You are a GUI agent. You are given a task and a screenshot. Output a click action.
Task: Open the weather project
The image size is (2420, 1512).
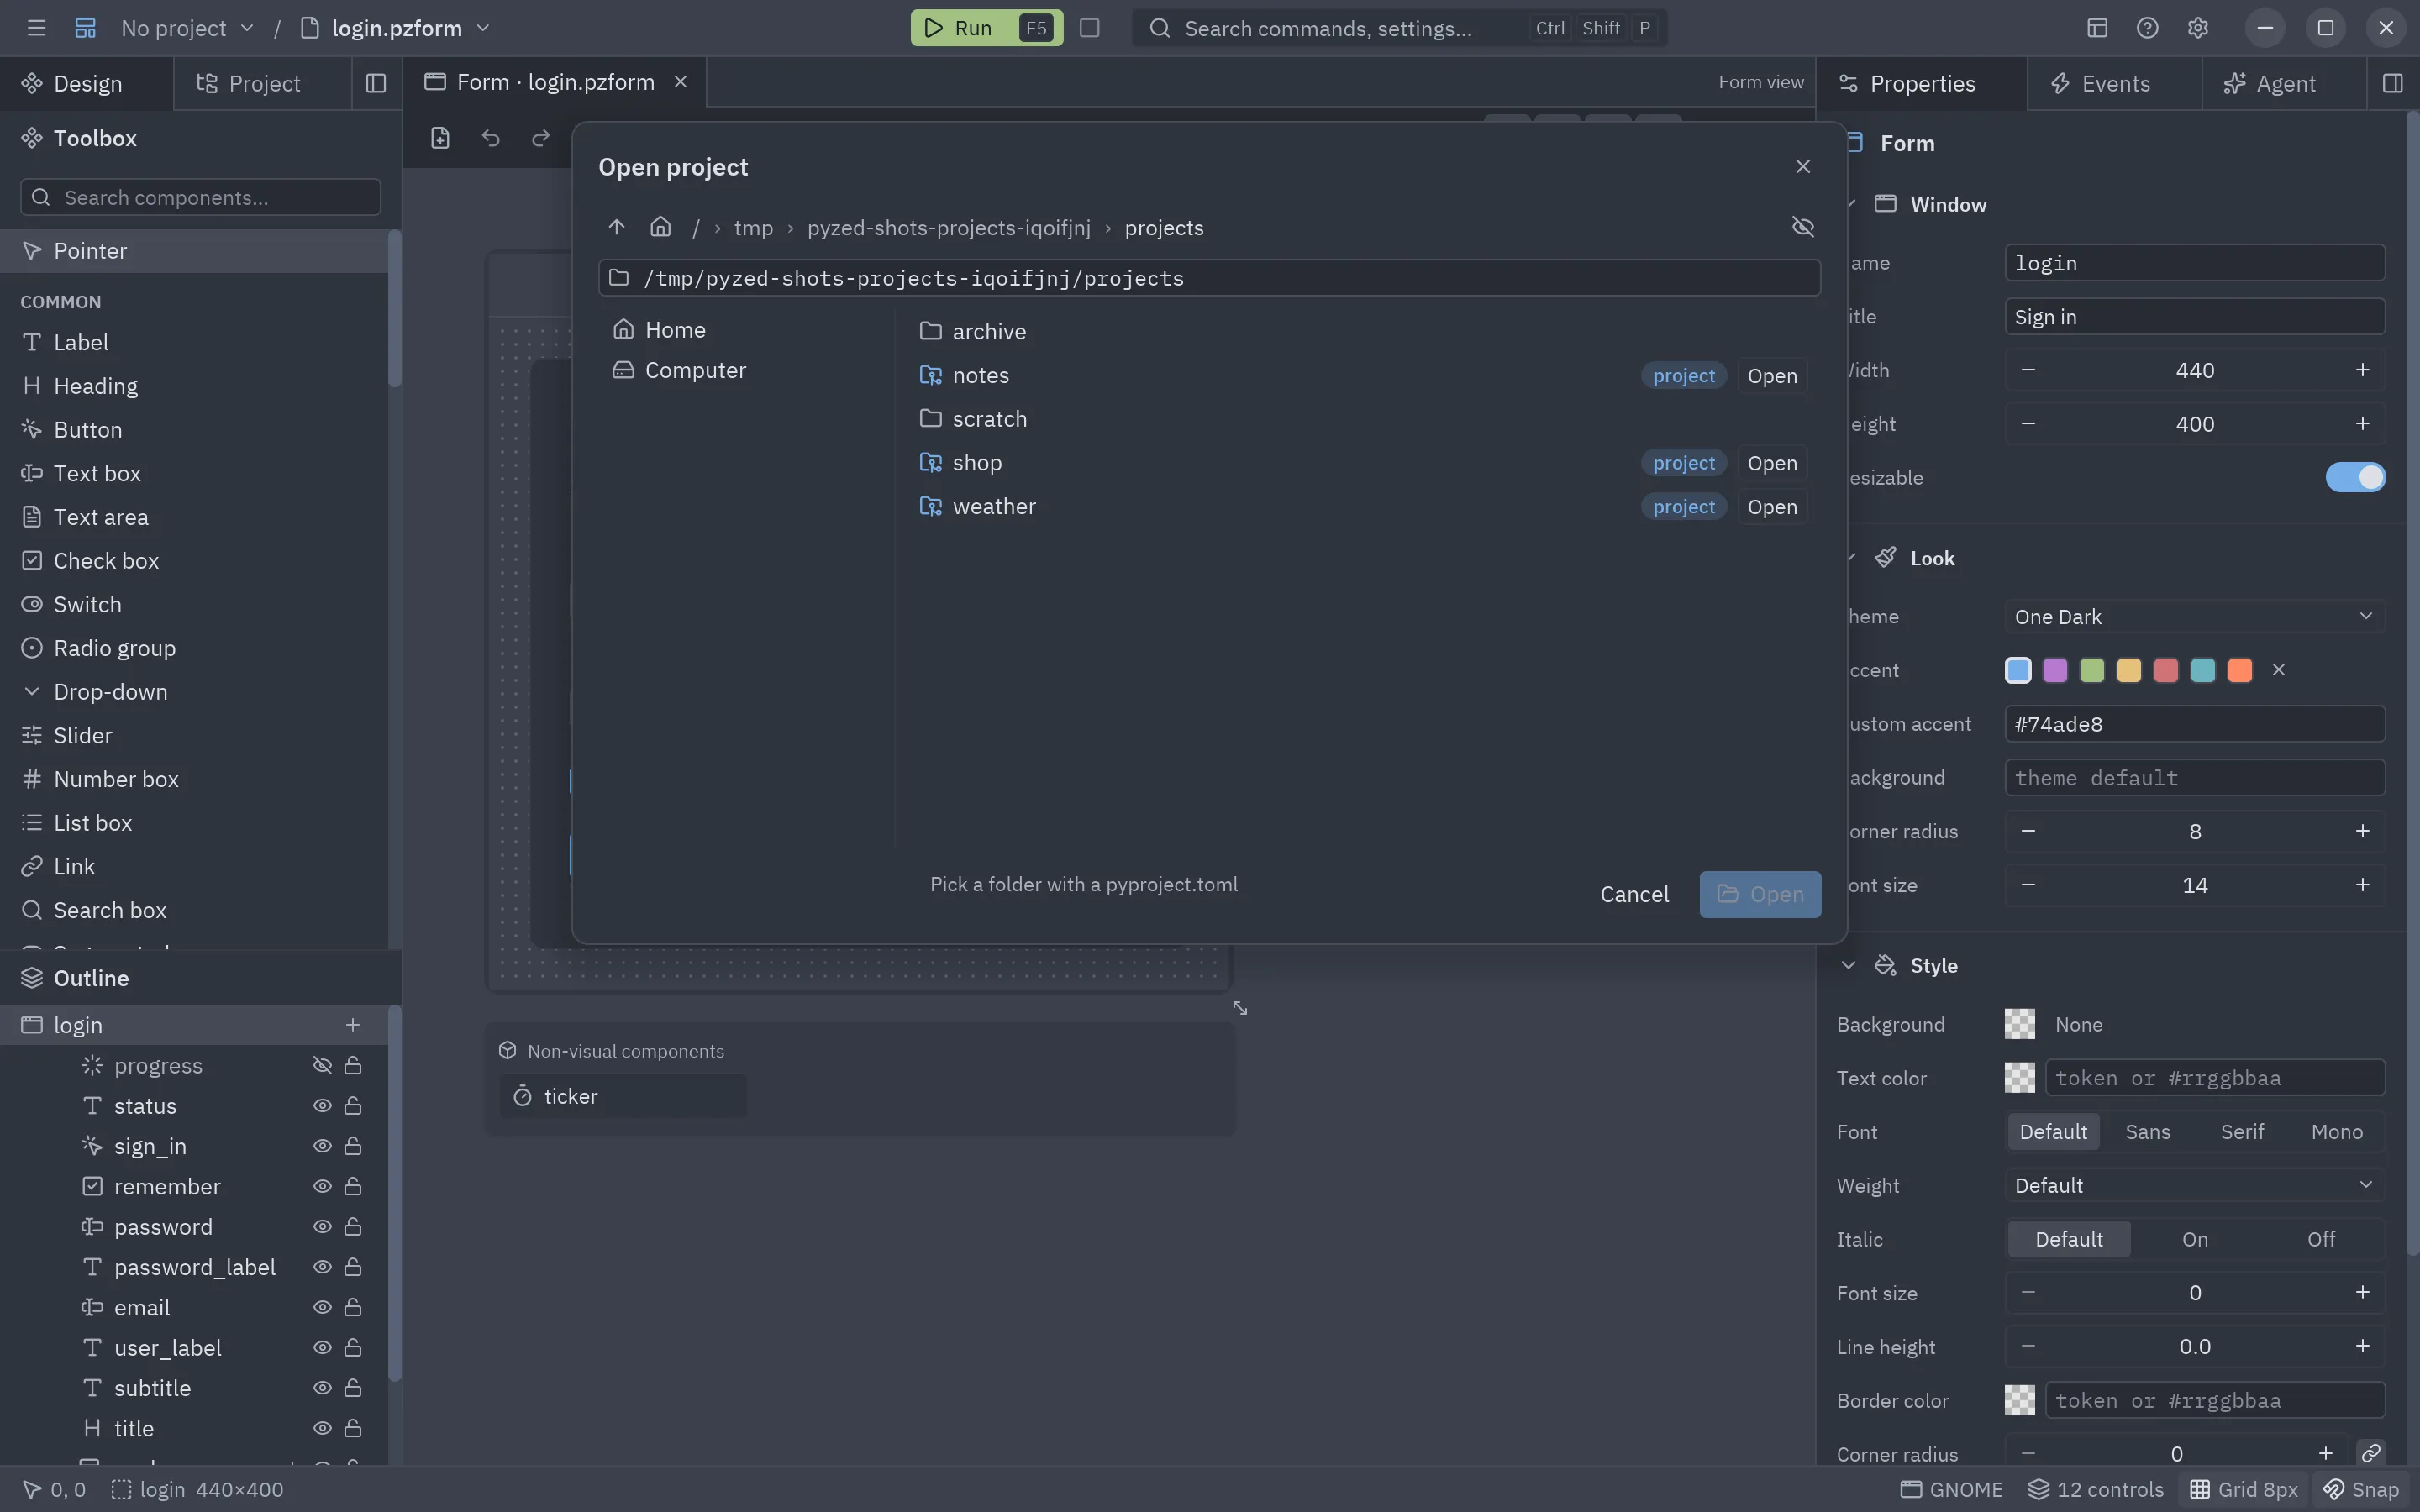pos(1771,507)
